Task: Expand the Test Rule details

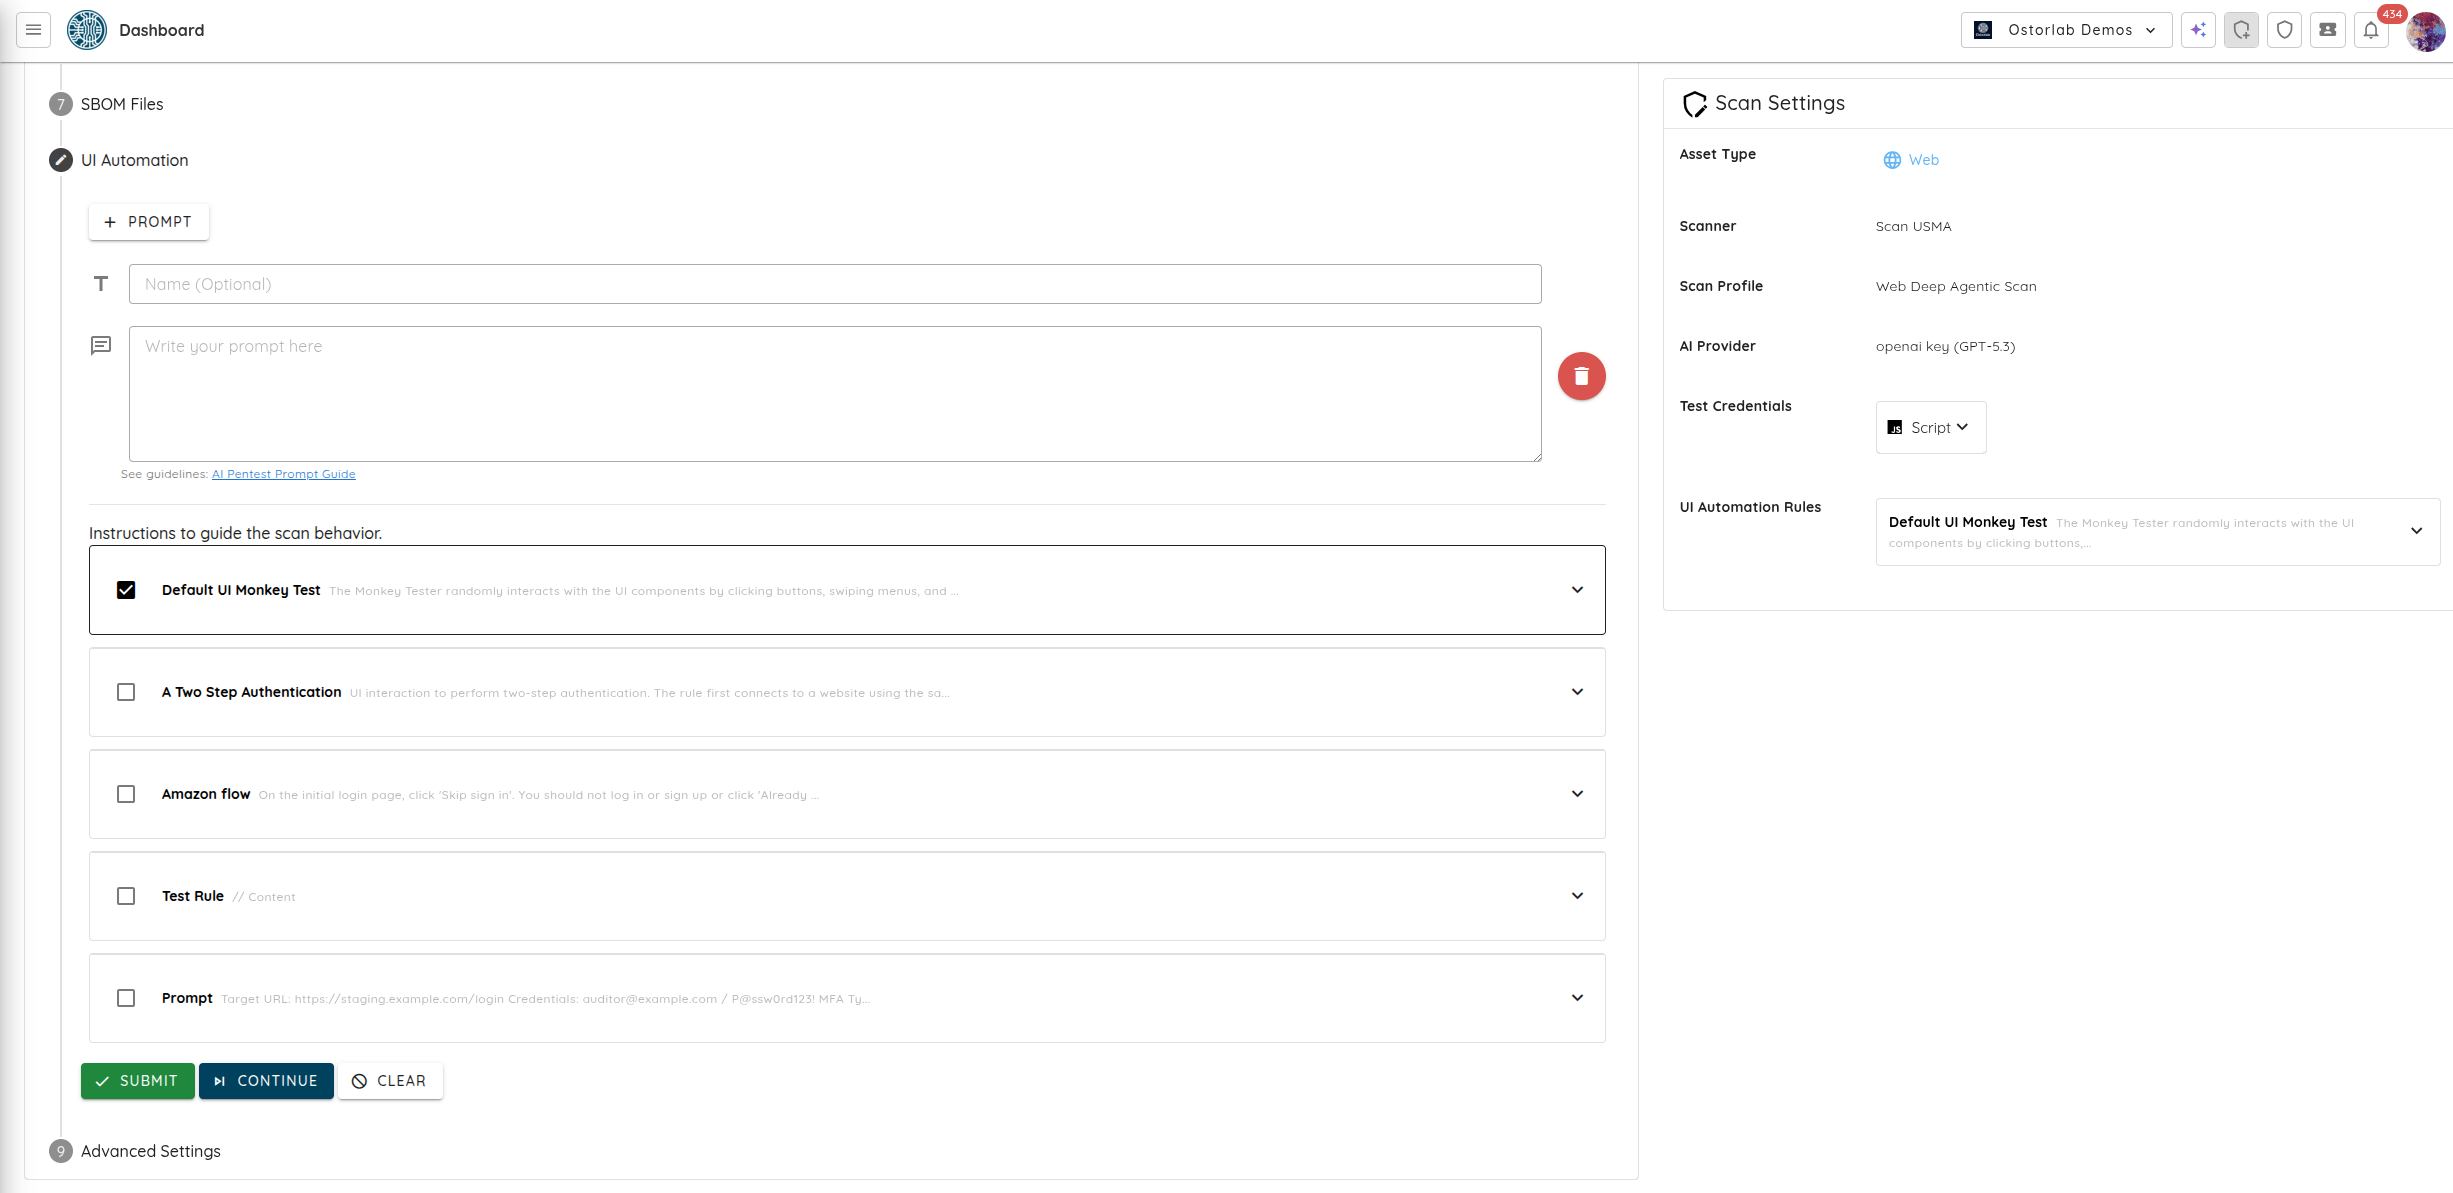Action: point(1577,896)
